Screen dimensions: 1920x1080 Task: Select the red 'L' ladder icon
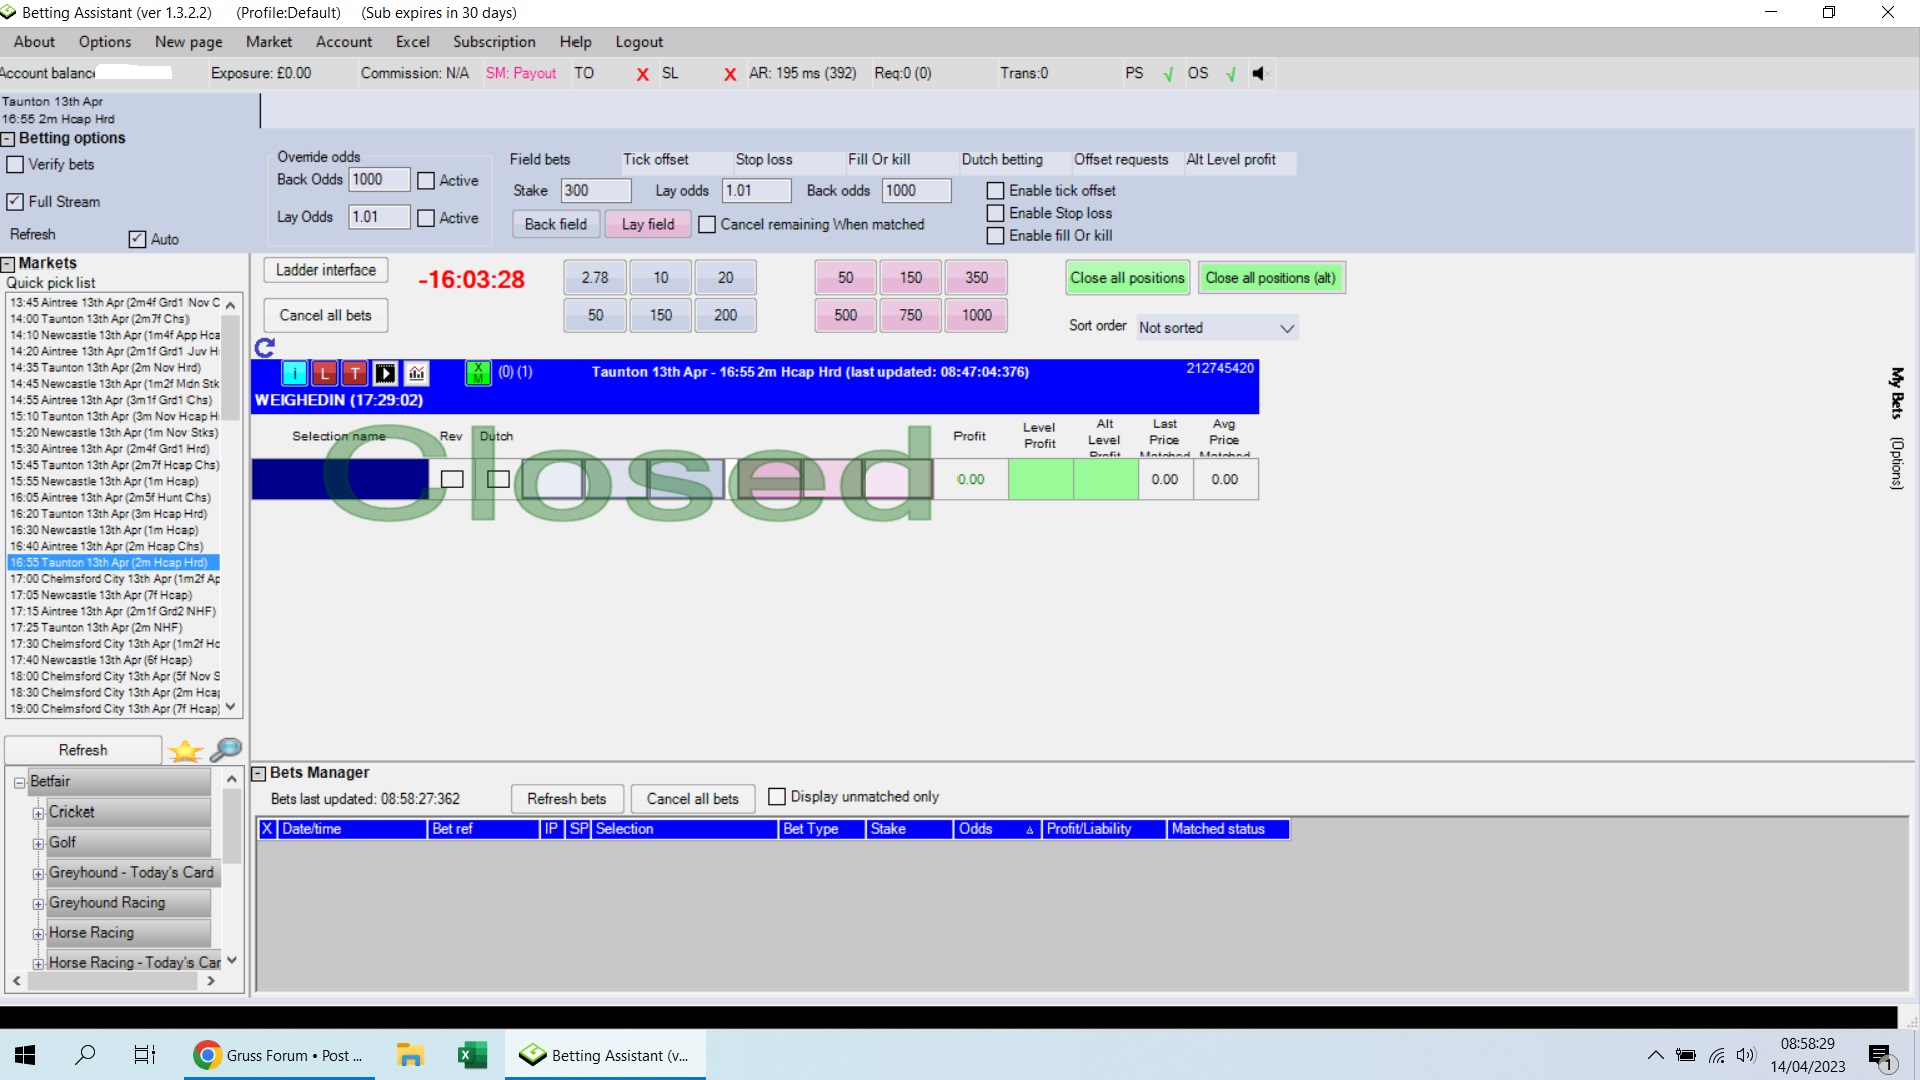(325, 373)
